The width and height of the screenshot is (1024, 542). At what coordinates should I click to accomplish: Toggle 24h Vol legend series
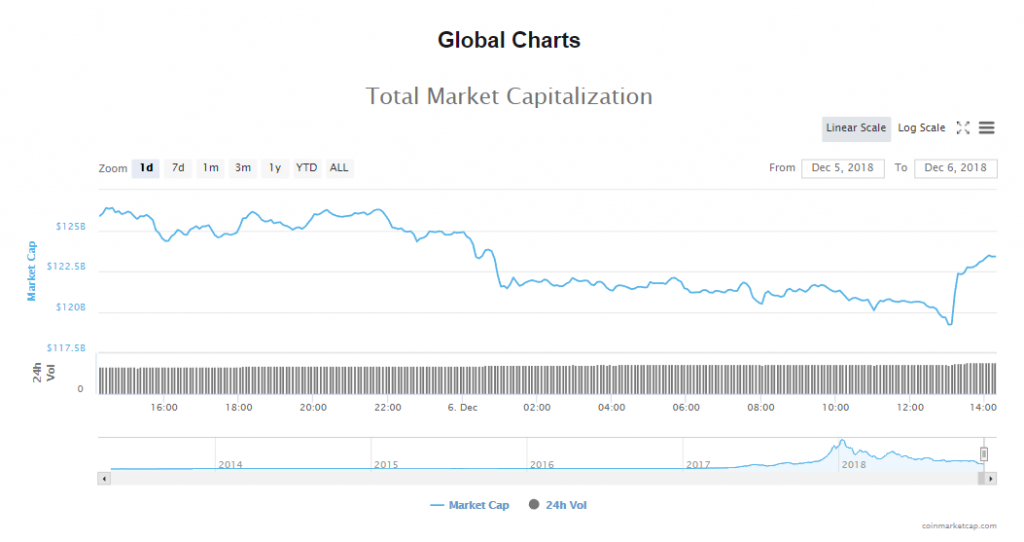(x=558, y=505)
